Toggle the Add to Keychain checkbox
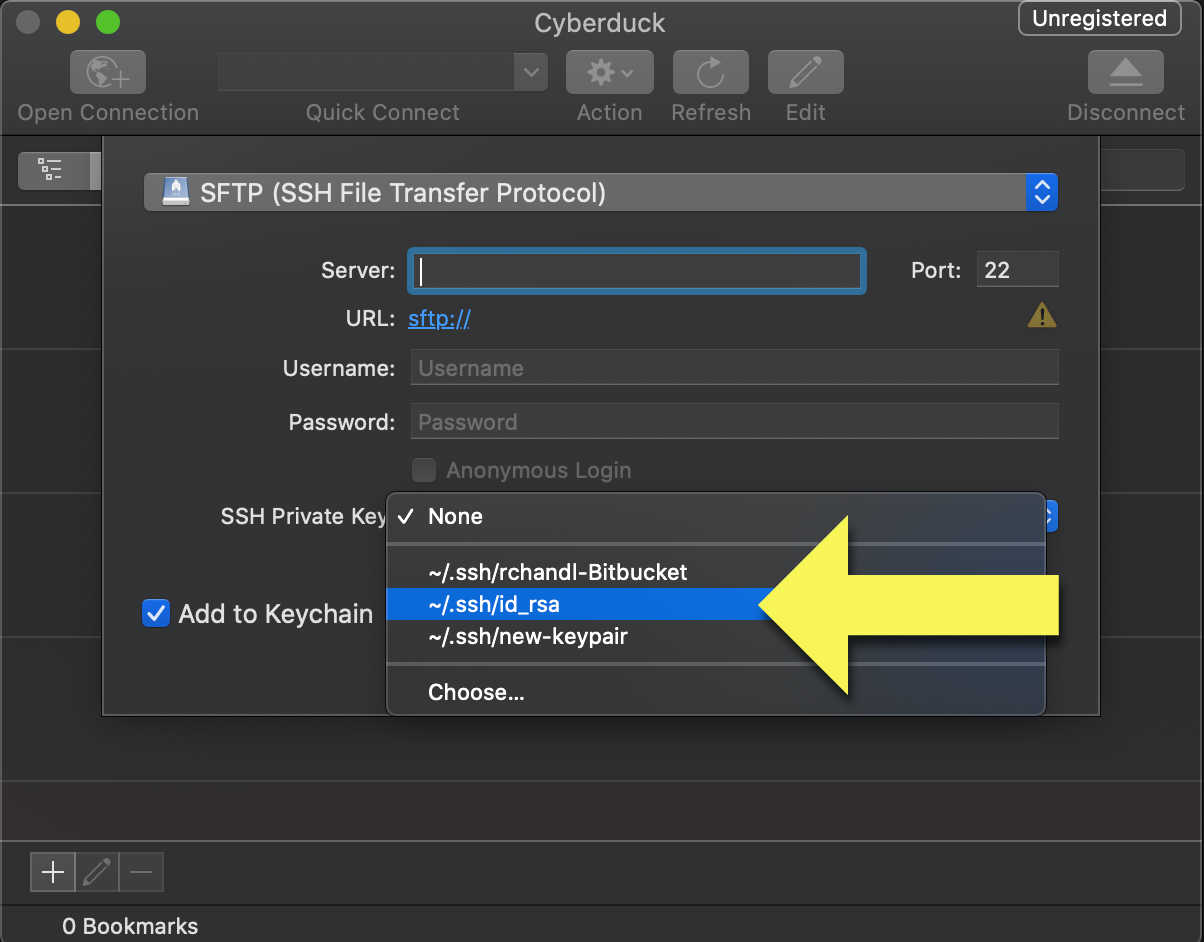Screen dimensions: 1204x942 click(156, 613)
